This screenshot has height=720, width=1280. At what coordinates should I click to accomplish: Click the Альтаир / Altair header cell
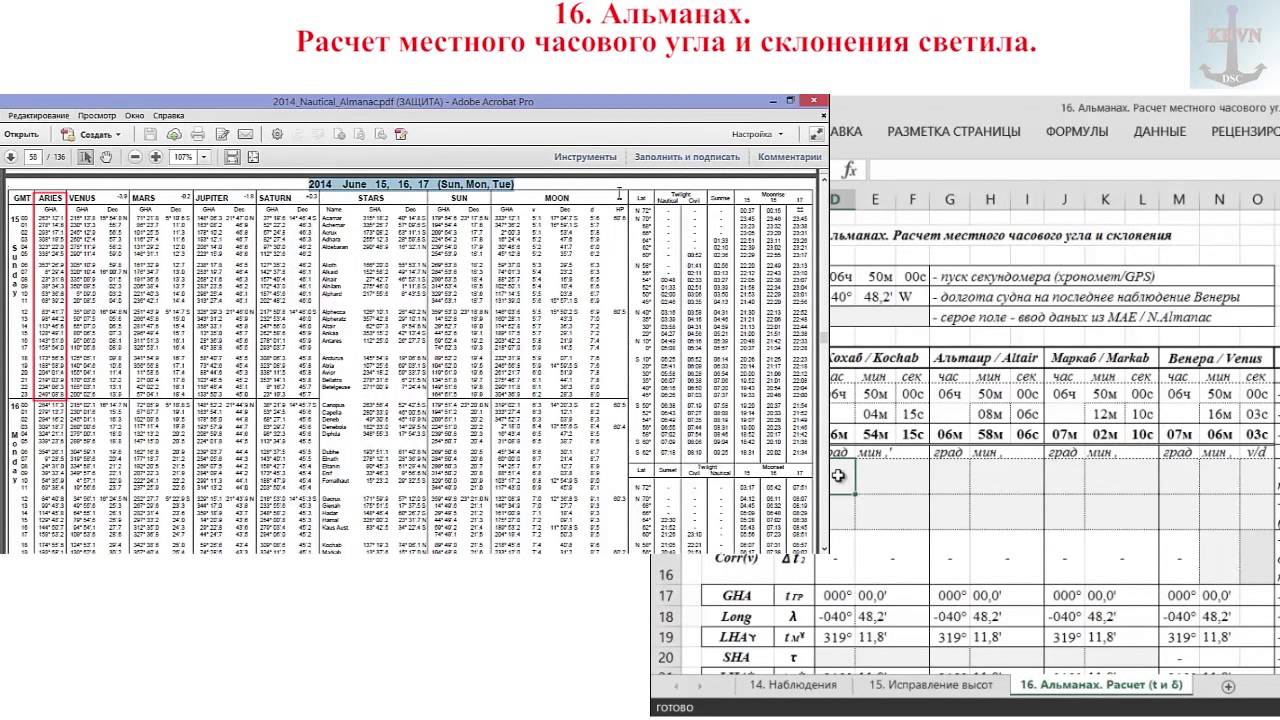tap(987, 357)
